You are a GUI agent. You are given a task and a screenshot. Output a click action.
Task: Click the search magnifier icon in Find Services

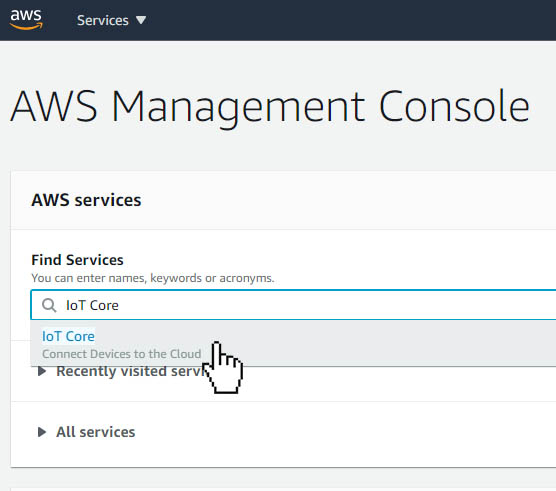click(x=49, y=305)
